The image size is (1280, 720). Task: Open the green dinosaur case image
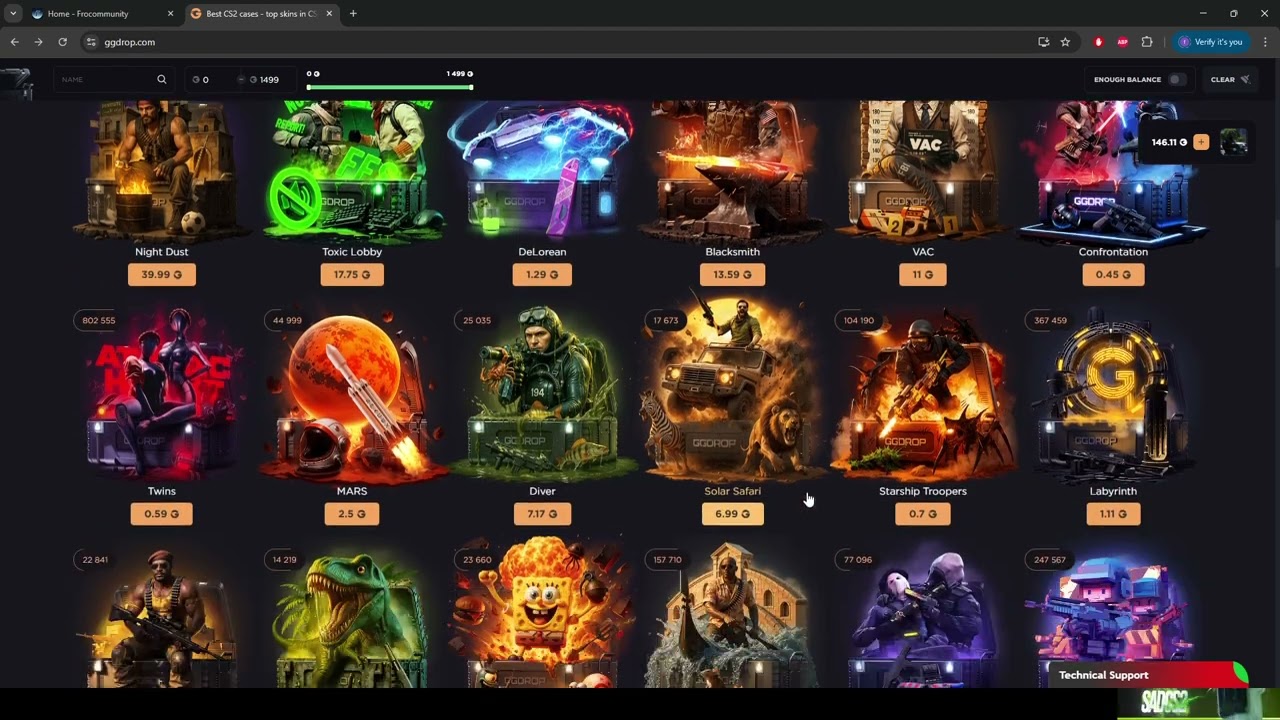click(x=352, y=616)
